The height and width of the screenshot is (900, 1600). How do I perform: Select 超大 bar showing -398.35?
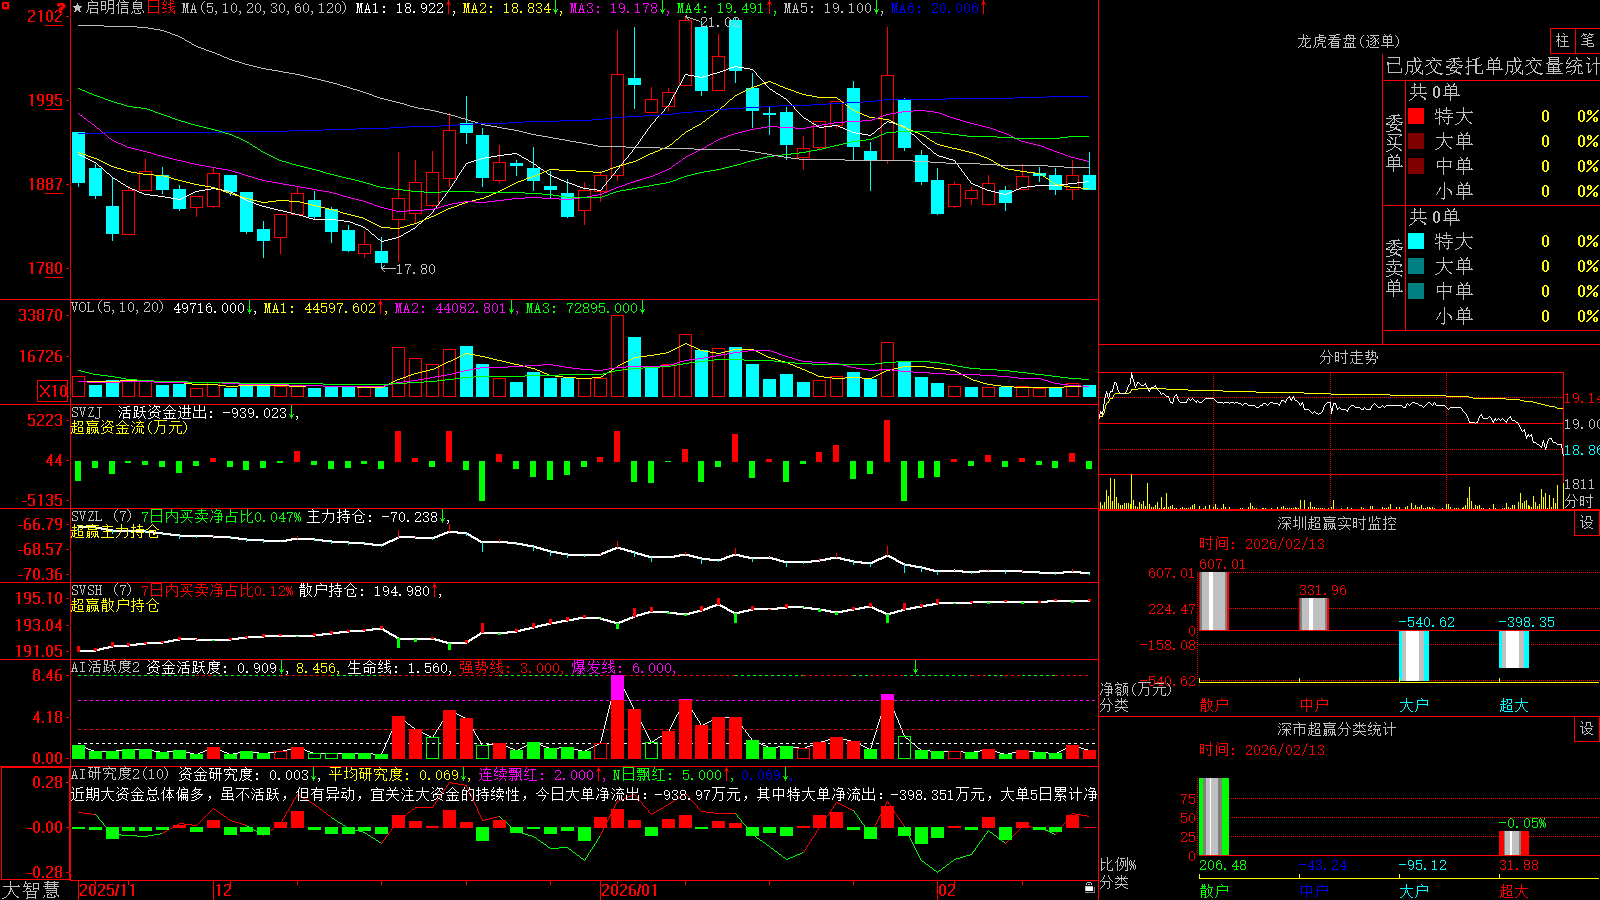pos(1514,650)
